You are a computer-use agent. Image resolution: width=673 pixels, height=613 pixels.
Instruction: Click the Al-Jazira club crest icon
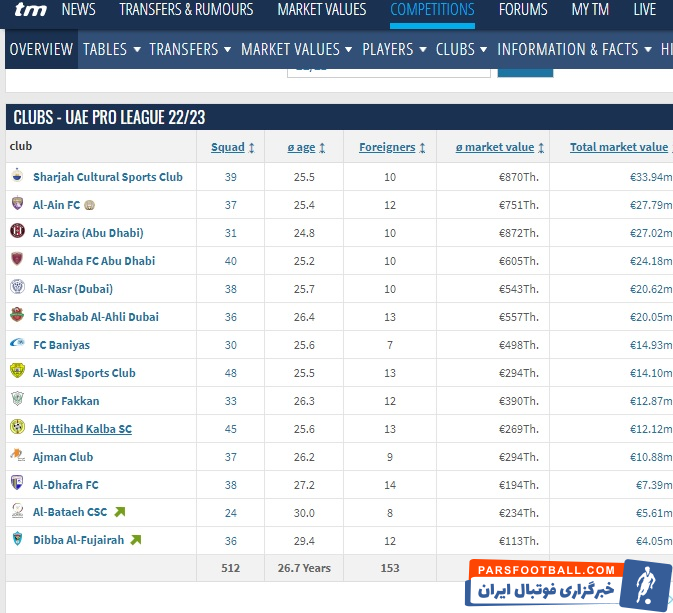point(17,233)
